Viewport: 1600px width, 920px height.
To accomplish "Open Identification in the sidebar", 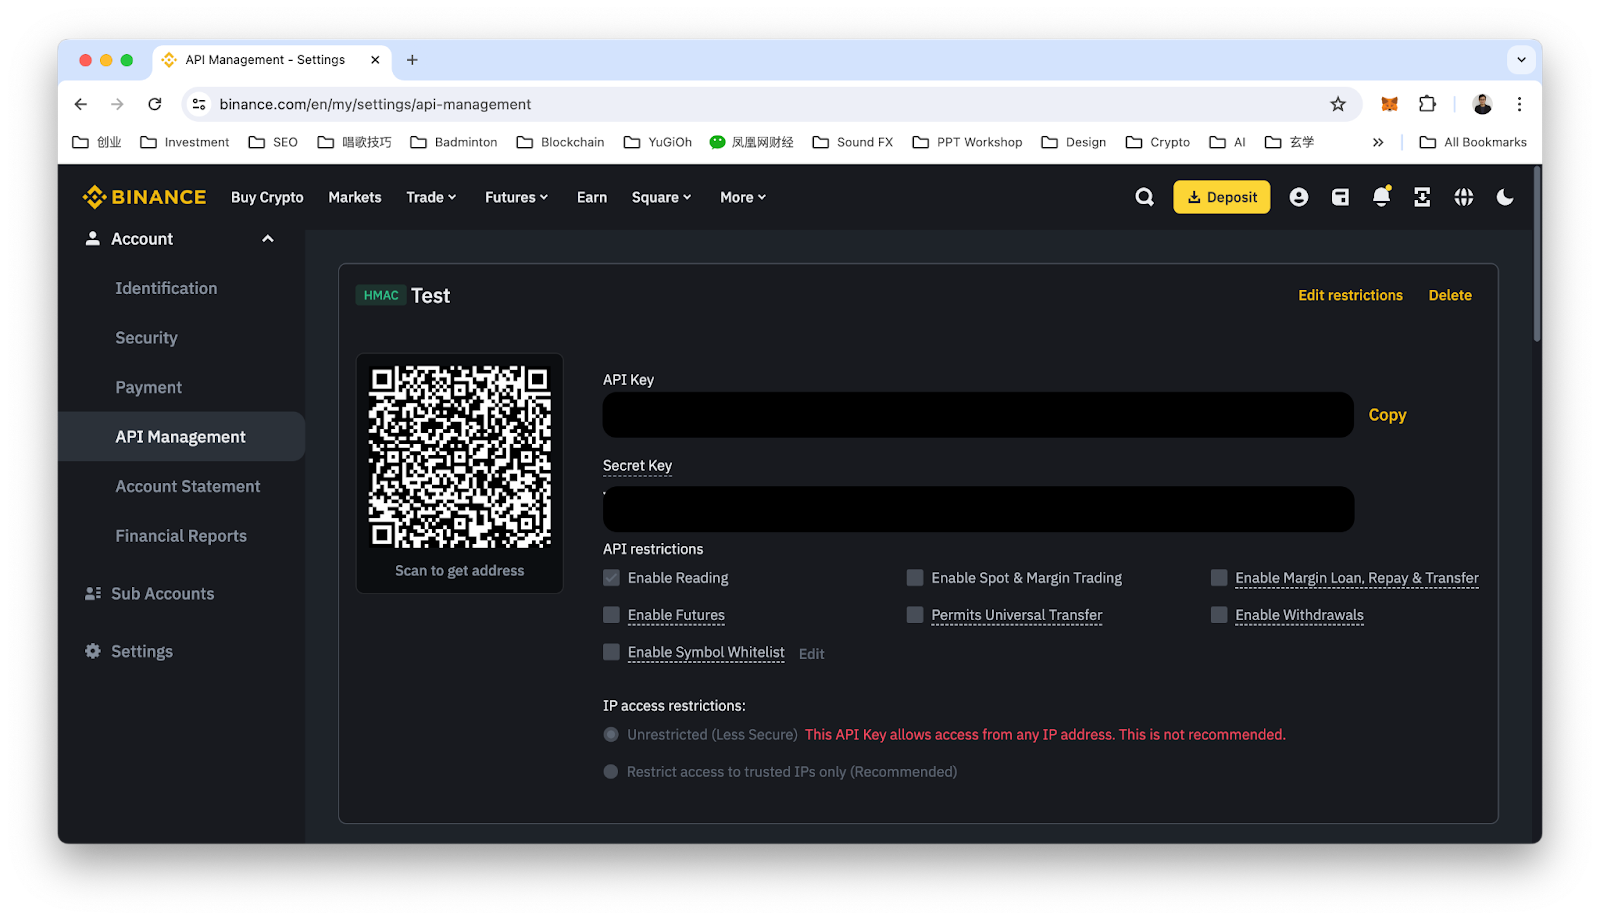I will [166, 288].
